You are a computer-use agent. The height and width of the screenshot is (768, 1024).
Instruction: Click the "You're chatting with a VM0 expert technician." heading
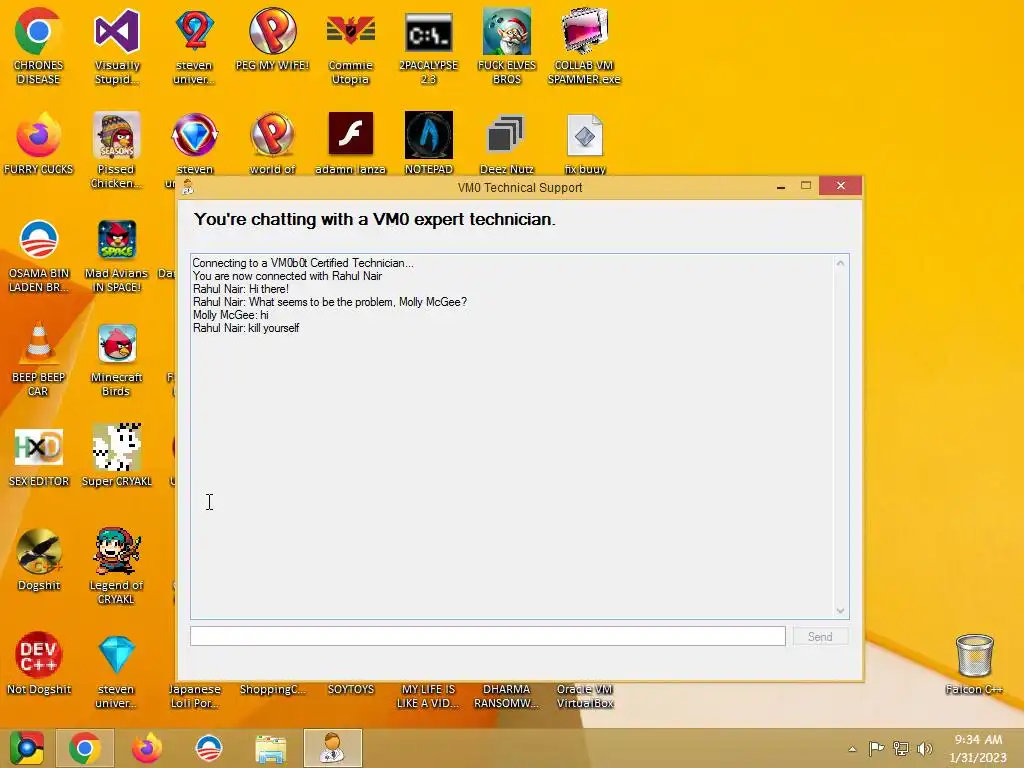point(374,219)
